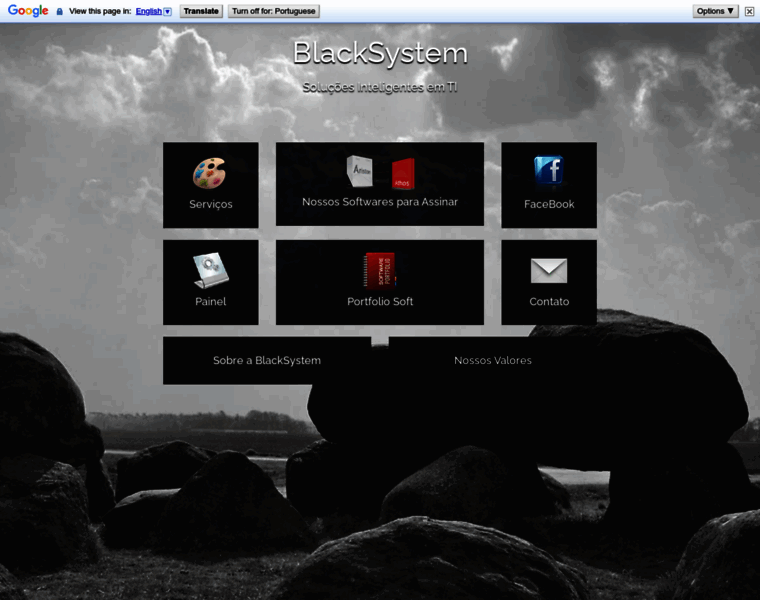Click the red Software Portfolio notebook icon

coord(380,270)
